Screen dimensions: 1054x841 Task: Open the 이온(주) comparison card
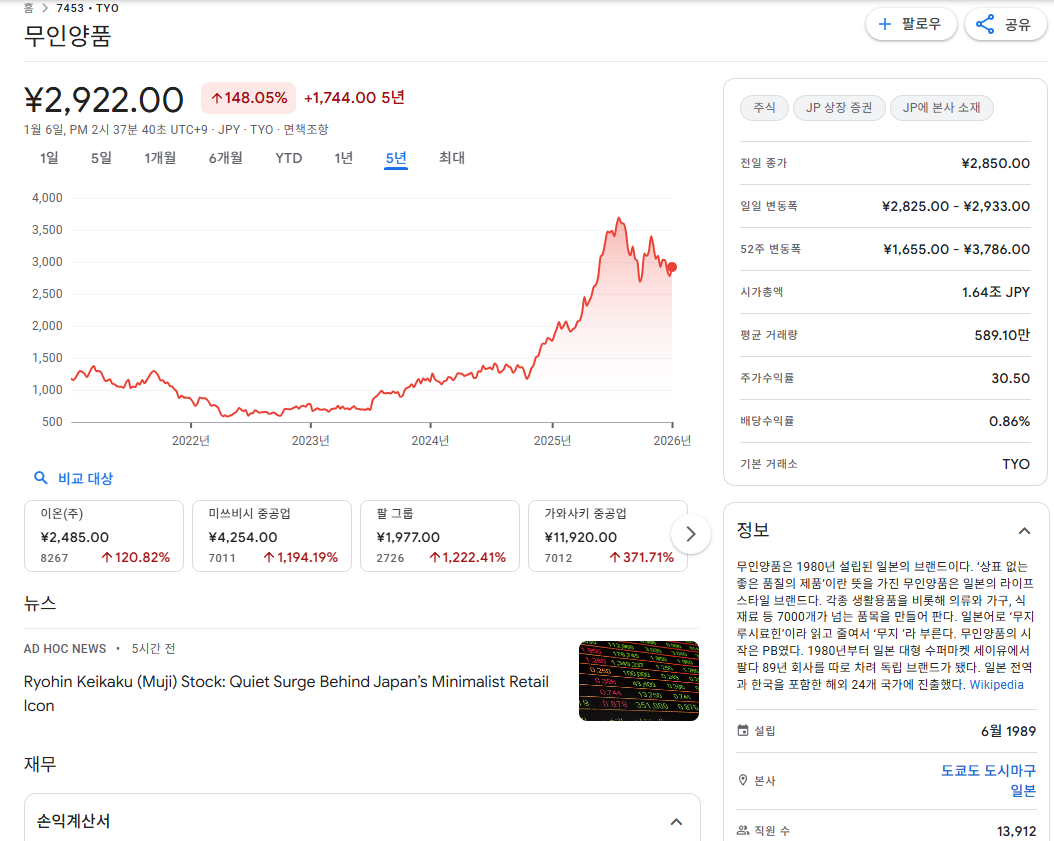point(104,536)
